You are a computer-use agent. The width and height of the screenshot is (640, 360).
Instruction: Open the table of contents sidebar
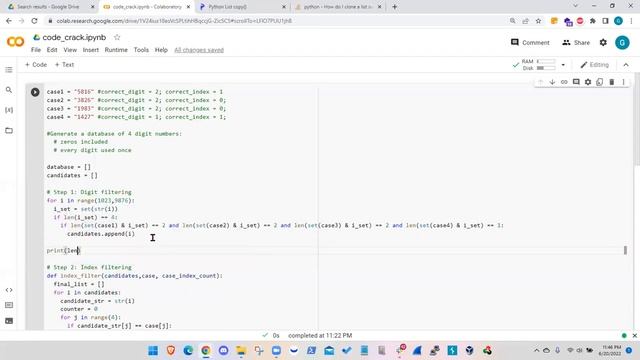pos(9,70)
